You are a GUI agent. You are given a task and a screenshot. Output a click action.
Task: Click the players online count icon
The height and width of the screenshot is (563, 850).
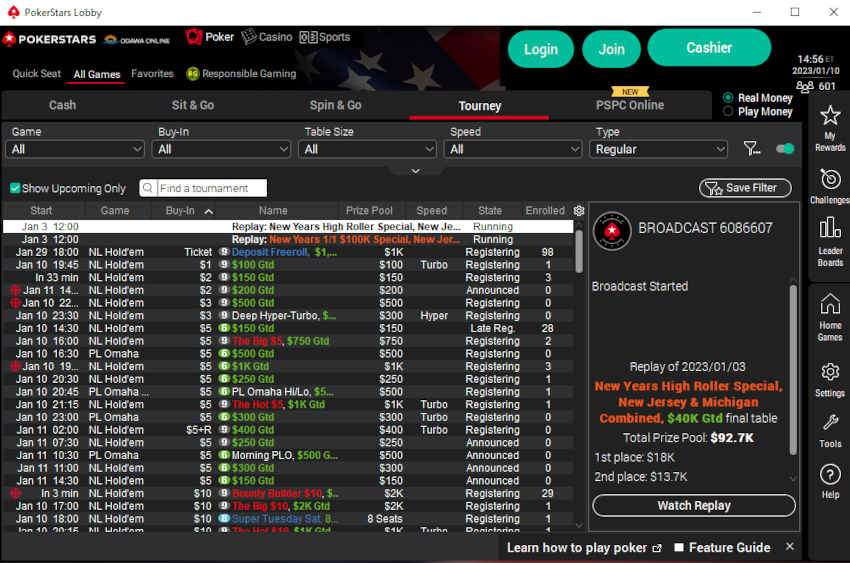[x=804, y=86]
